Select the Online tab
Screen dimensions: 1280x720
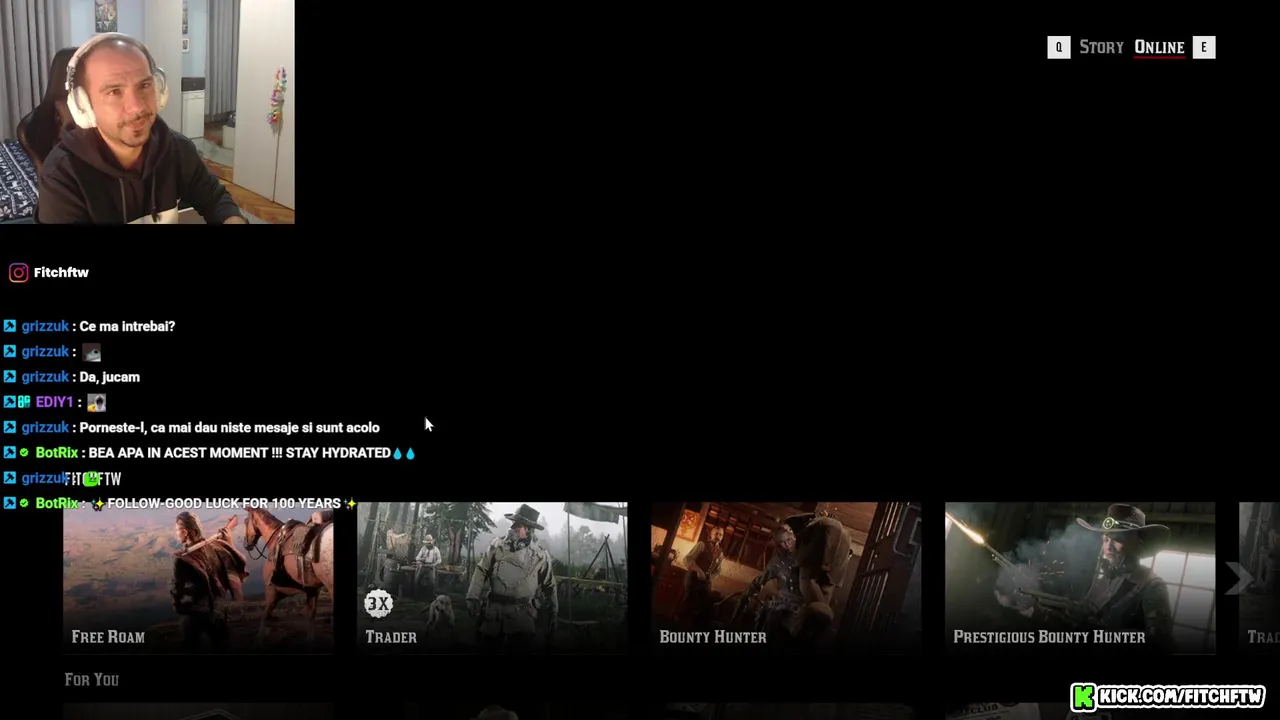(x=1159, y=47)
